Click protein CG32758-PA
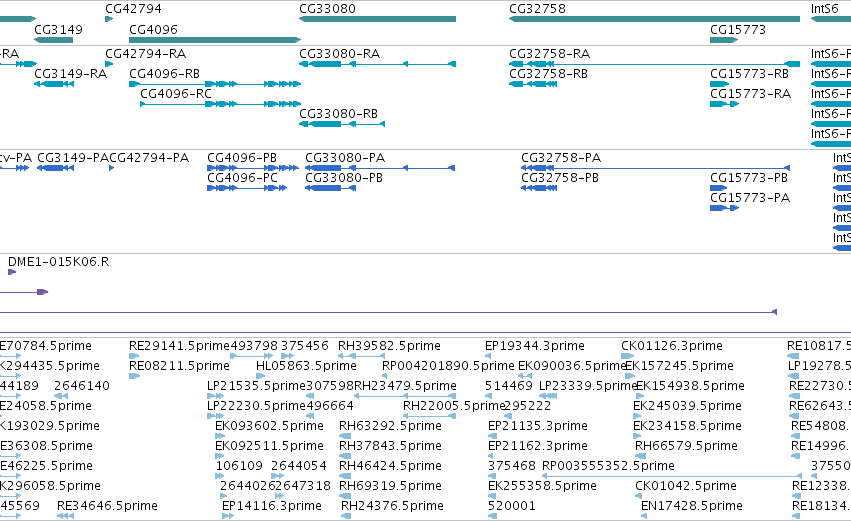 click(x=561, y=158)
